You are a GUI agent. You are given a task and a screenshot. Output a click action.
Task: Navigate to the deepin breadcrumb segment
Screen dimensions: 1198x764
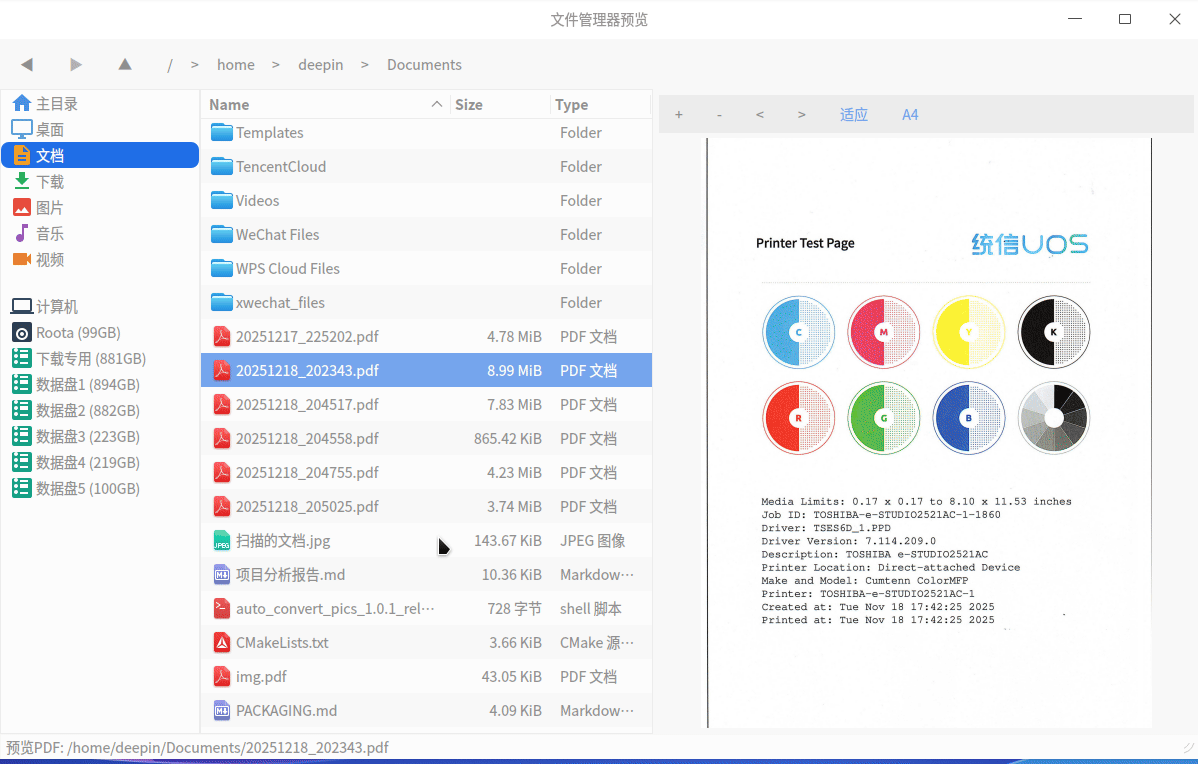click(x=320, y=65)
